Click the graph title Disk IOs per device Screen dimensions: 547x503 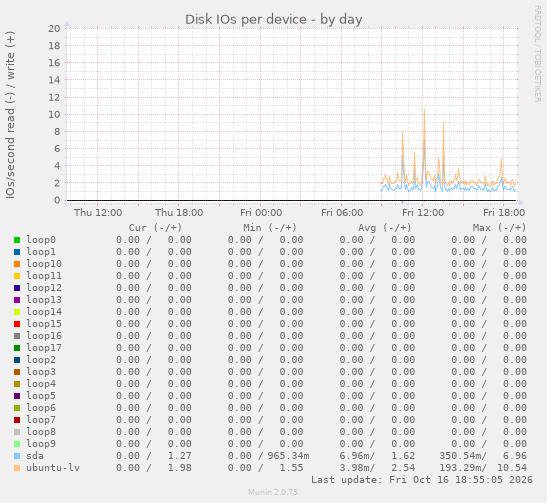click(274, 20)
